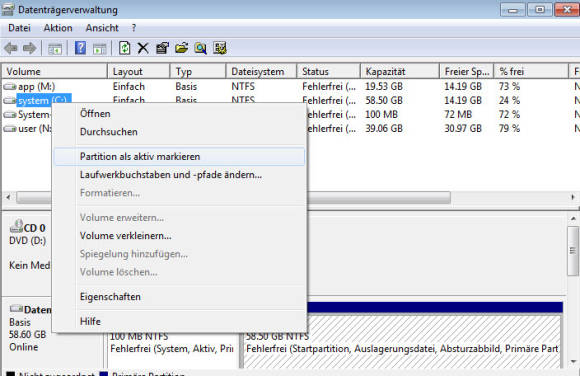
Task: Click the black X delete toolbar icon
Action: [143, 48]
